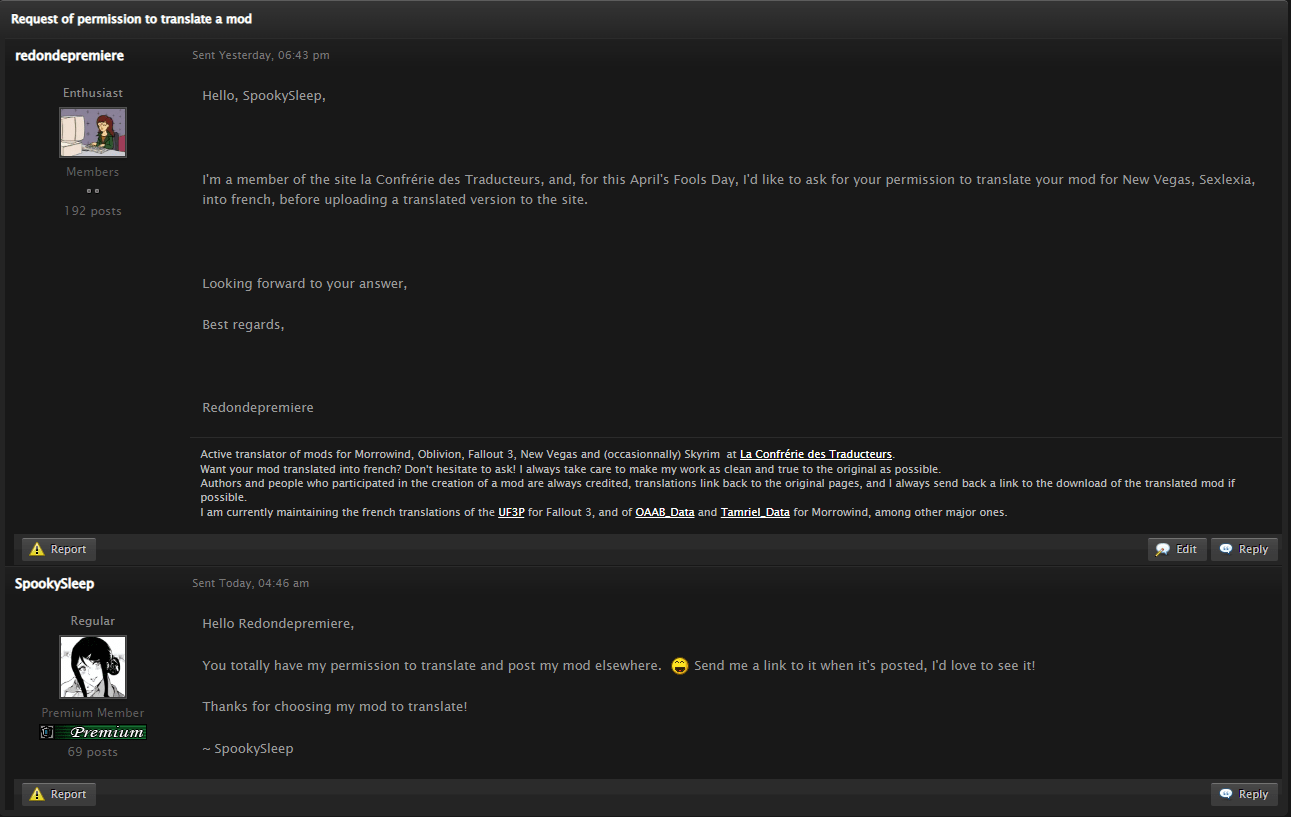The image size is (1291, 817).
Task: Reply to redondepremiere's message
Action: point(1244,549)
